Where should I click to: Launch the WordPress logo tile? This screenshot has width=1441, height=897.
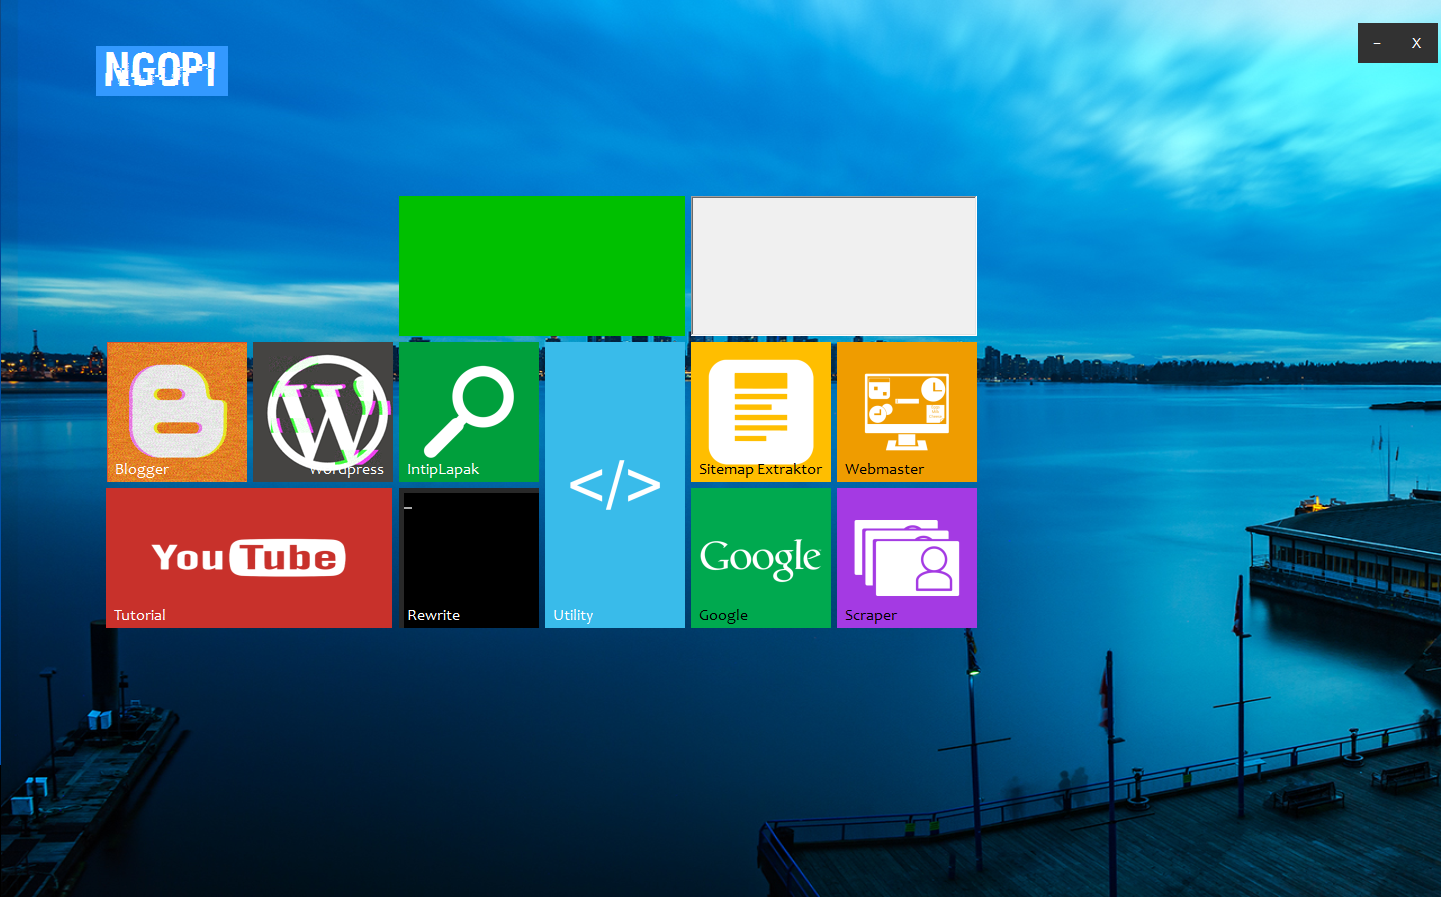tap(327, 410)
